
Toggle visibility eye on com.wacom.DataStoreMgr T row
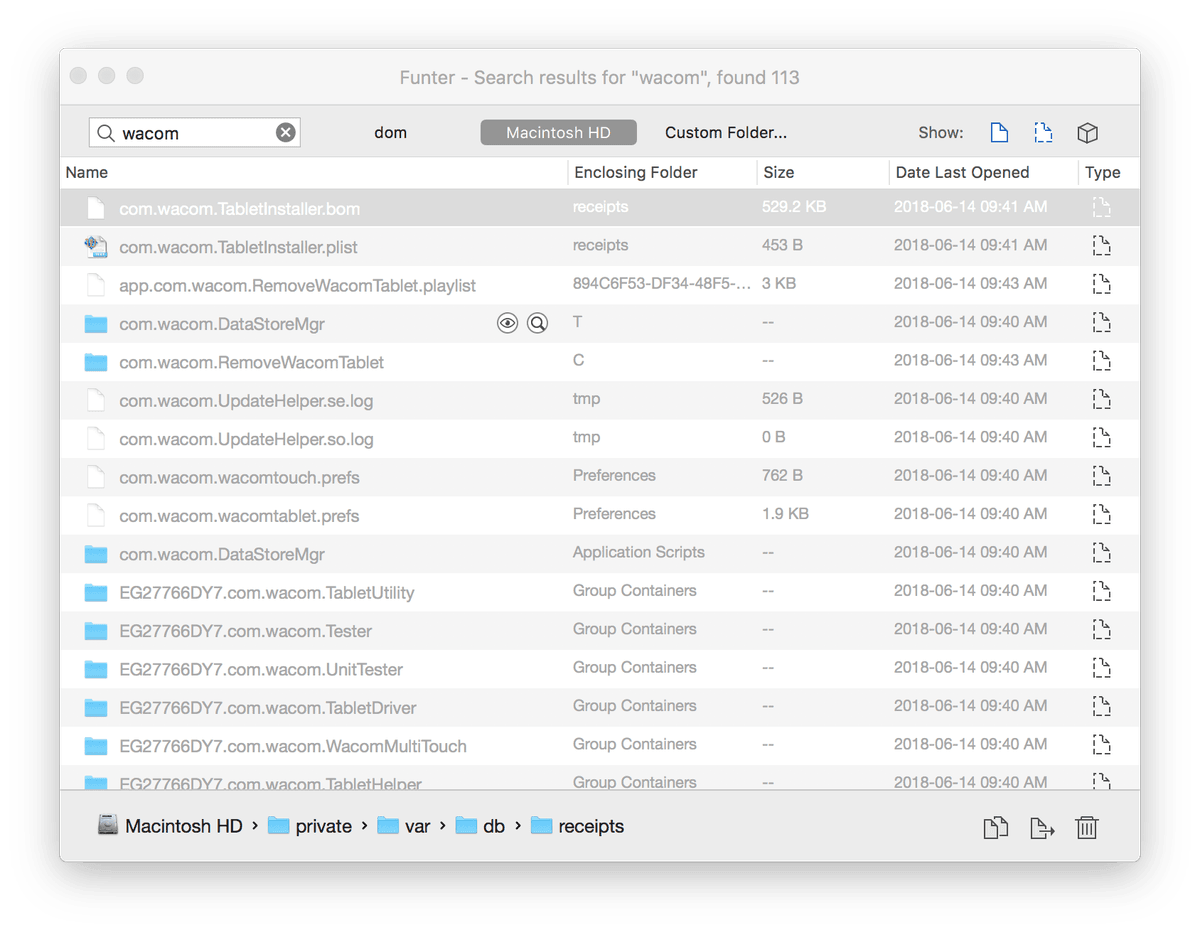tap(508, 323)
